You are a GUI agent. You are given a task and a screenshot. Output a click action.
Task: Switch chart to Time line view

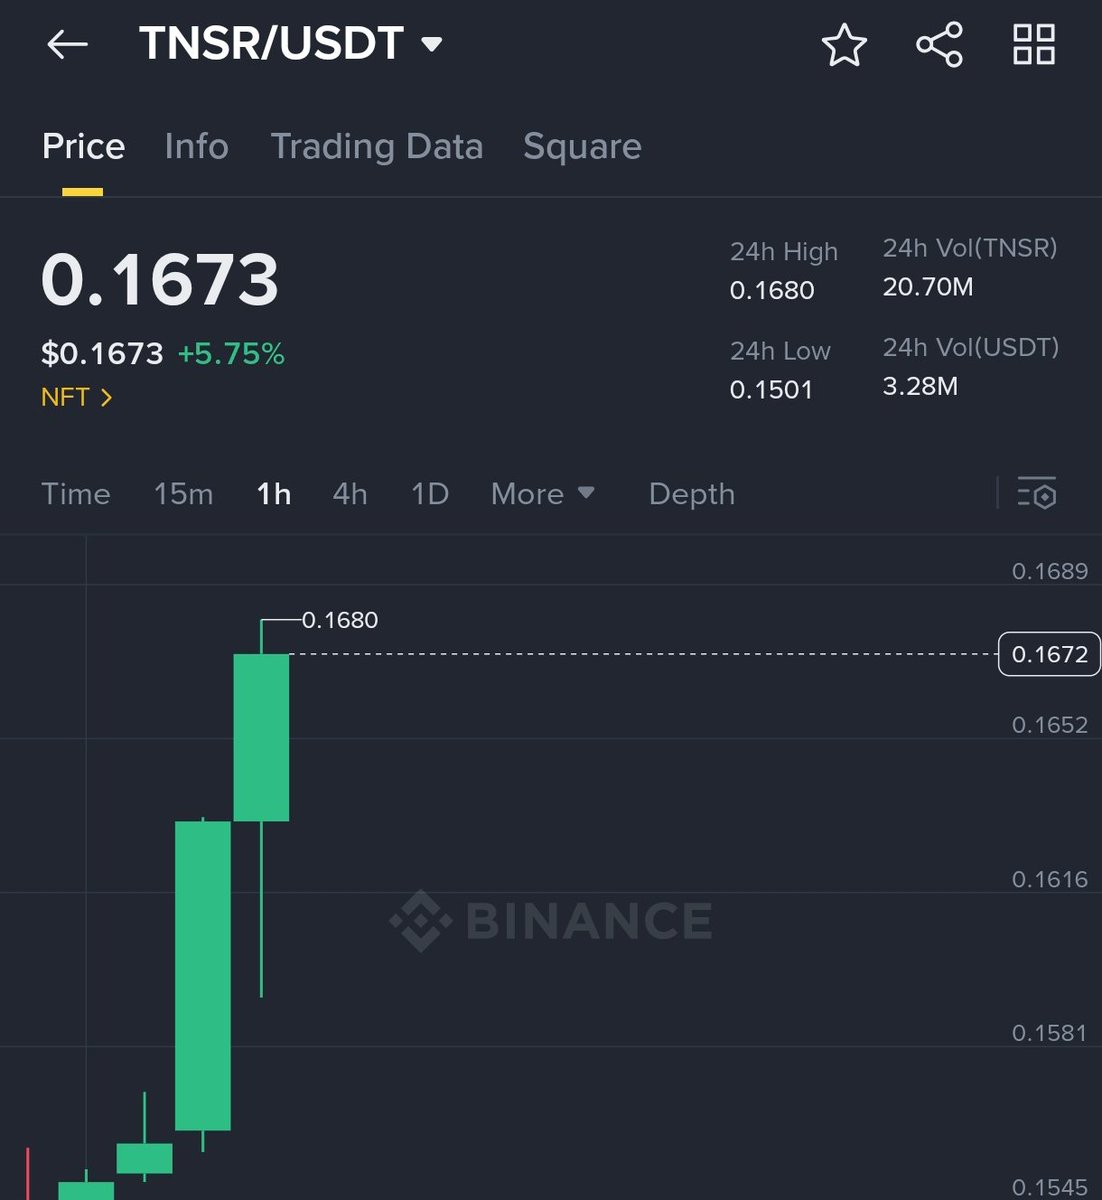coord(76,494)
